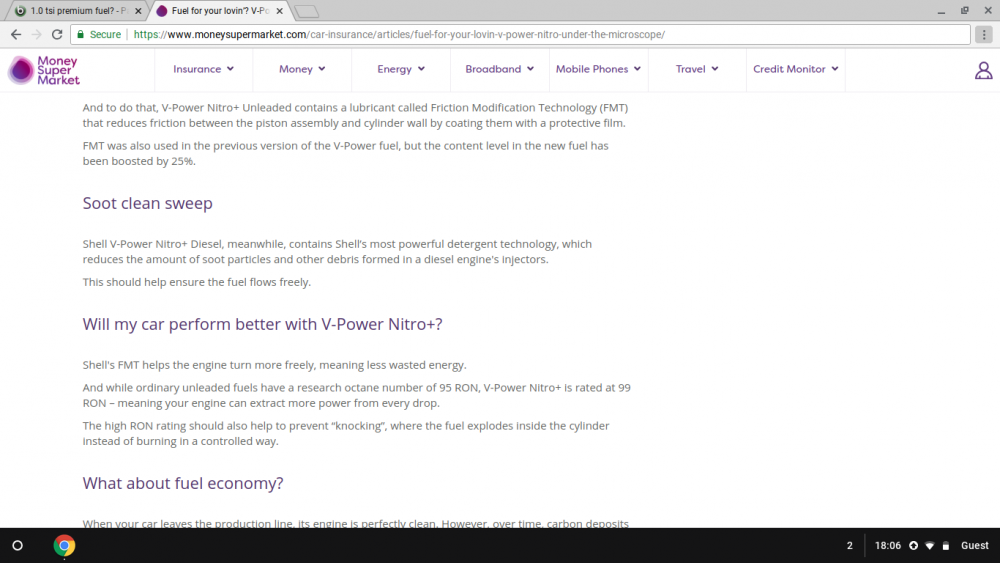This screenshot has width=1000, height=563.
Task: Expand the Money dropdown menu
Action: [x=302, y=69]
